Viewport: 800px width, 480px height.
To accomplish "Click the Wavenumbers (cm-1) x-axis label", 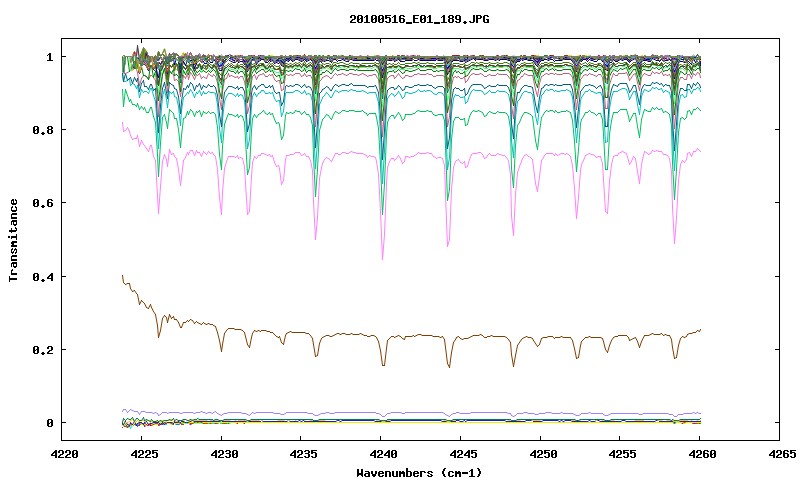I will point(419,473).
